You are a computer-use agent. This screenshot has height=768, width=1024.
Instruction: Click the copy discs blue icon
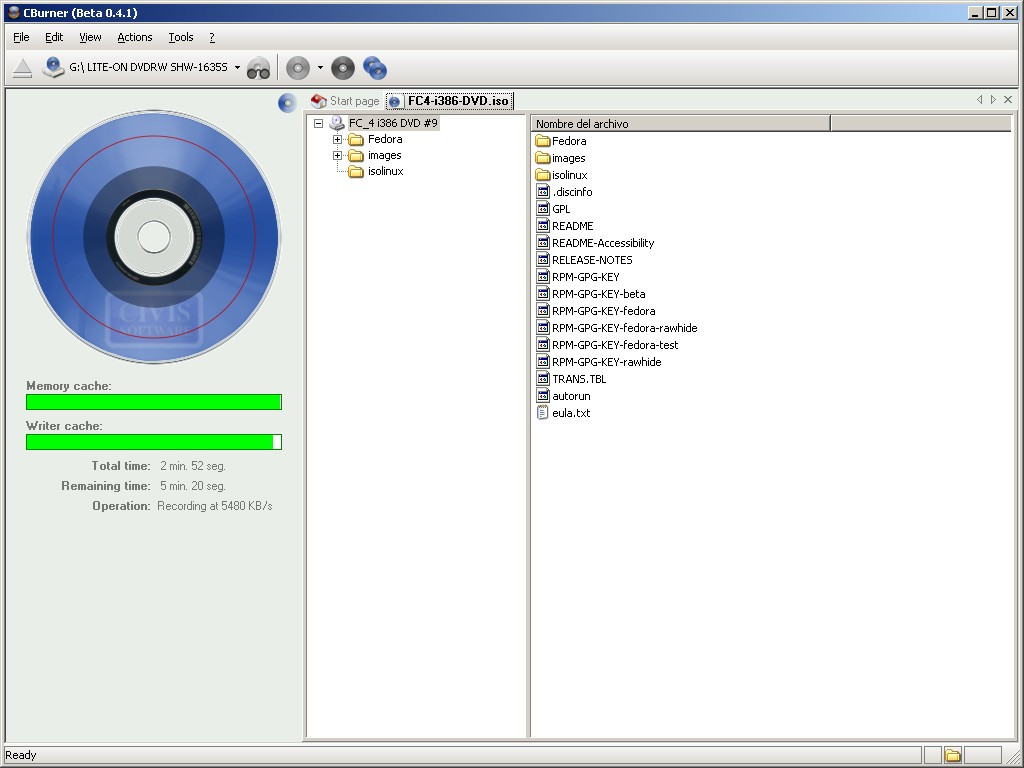pyautogui.click(x=375, y=68)
